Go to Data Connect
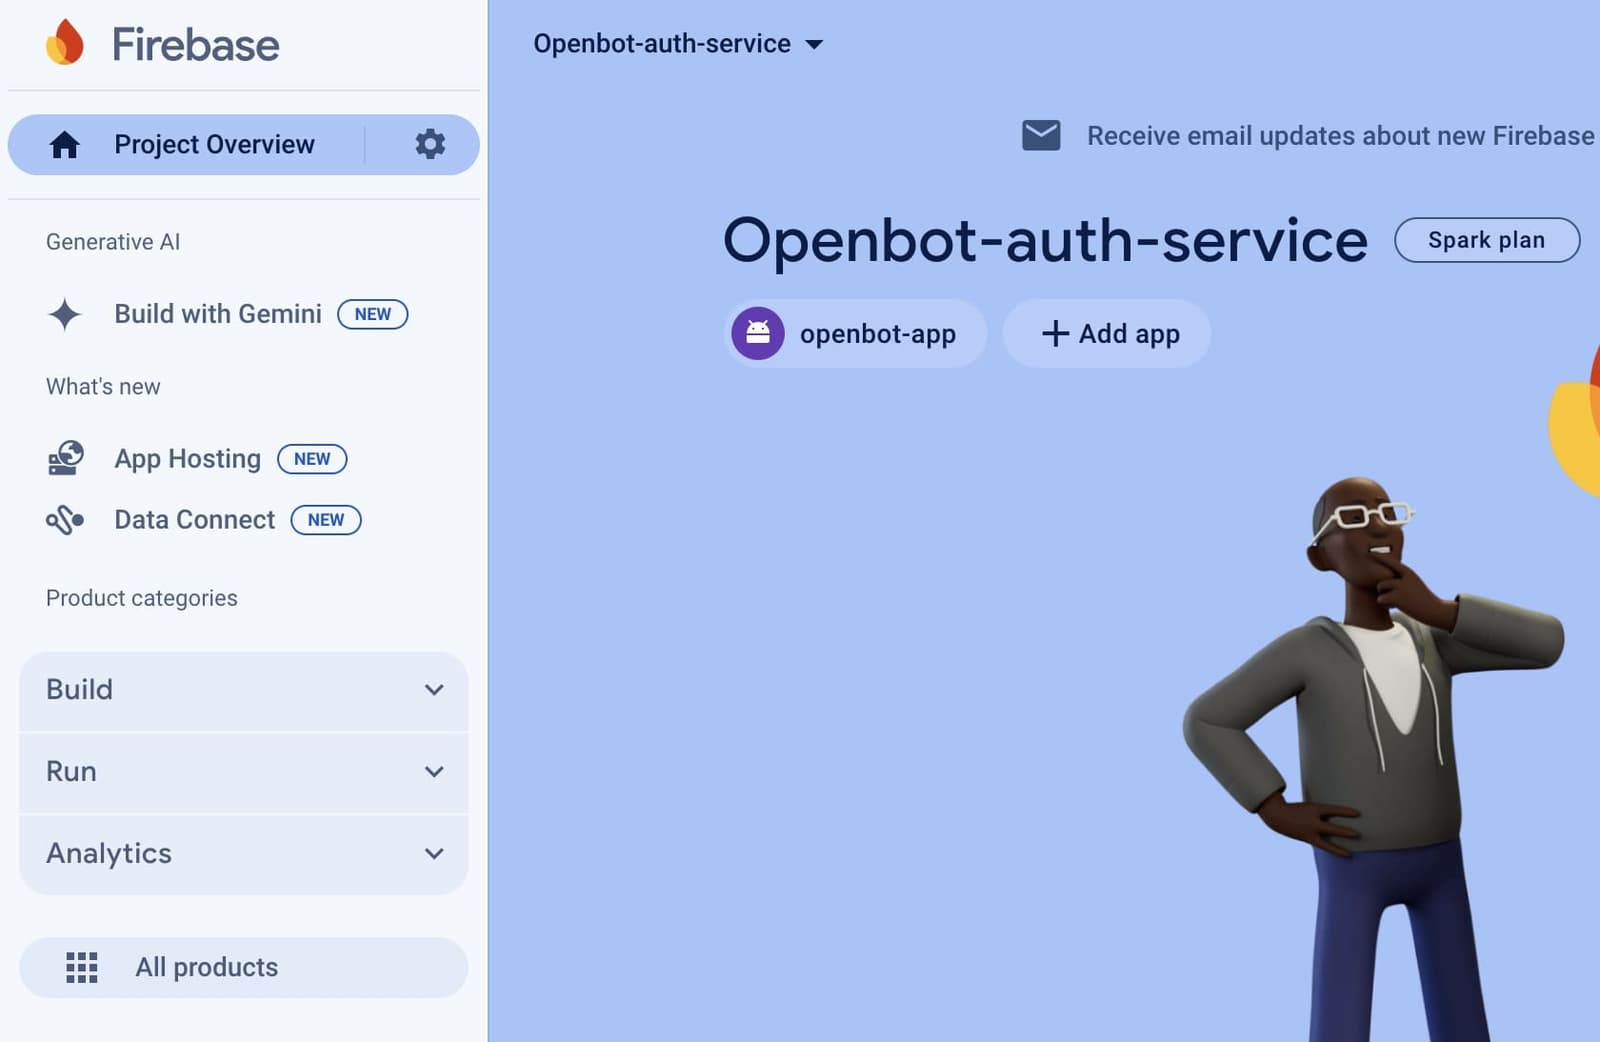 (x=194, y=520)
